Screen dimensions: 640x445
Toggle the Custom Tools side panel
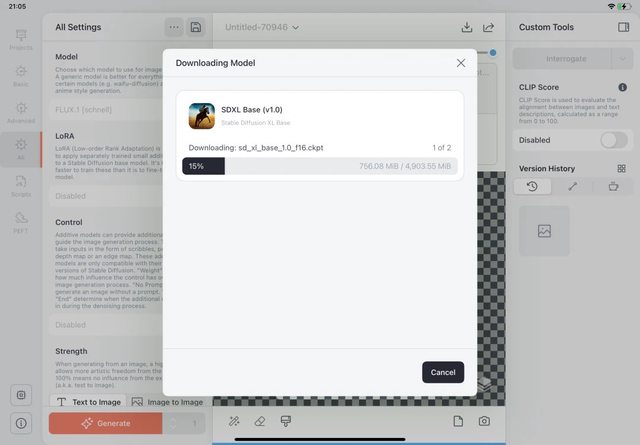pyautogui.click(x=624, y=27)
